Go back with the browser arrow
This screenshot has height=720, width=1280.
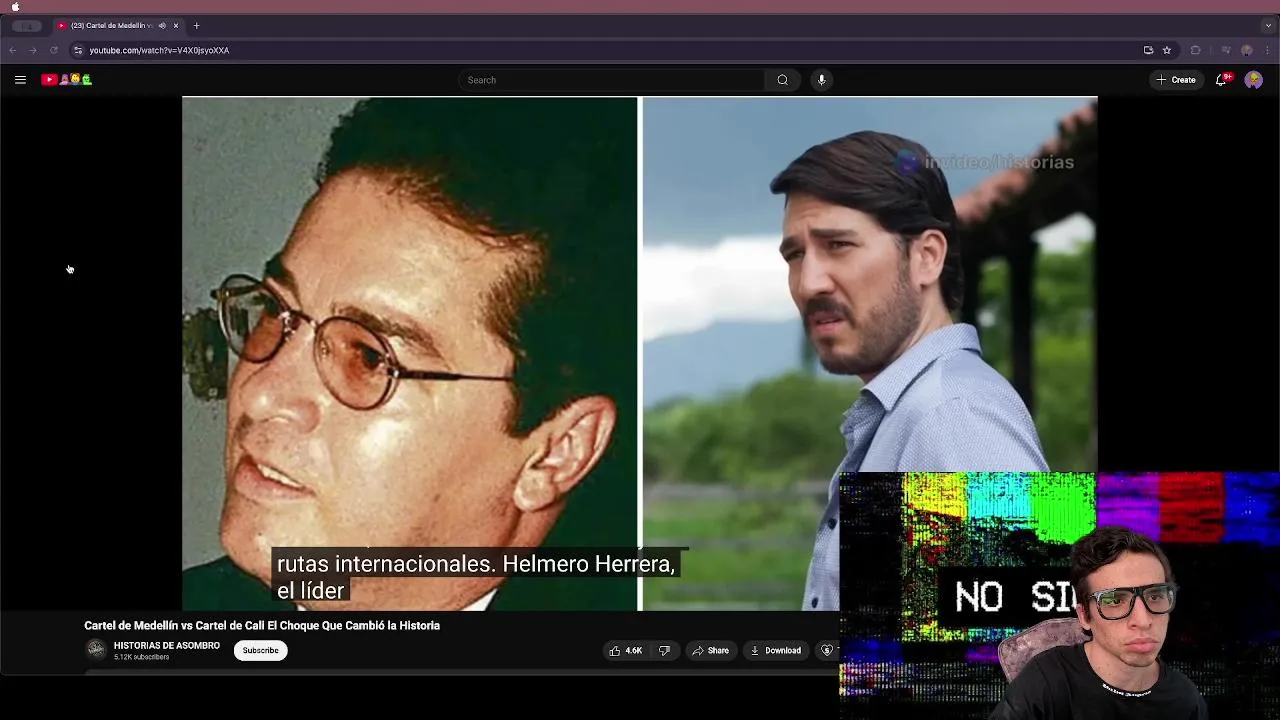13,50
